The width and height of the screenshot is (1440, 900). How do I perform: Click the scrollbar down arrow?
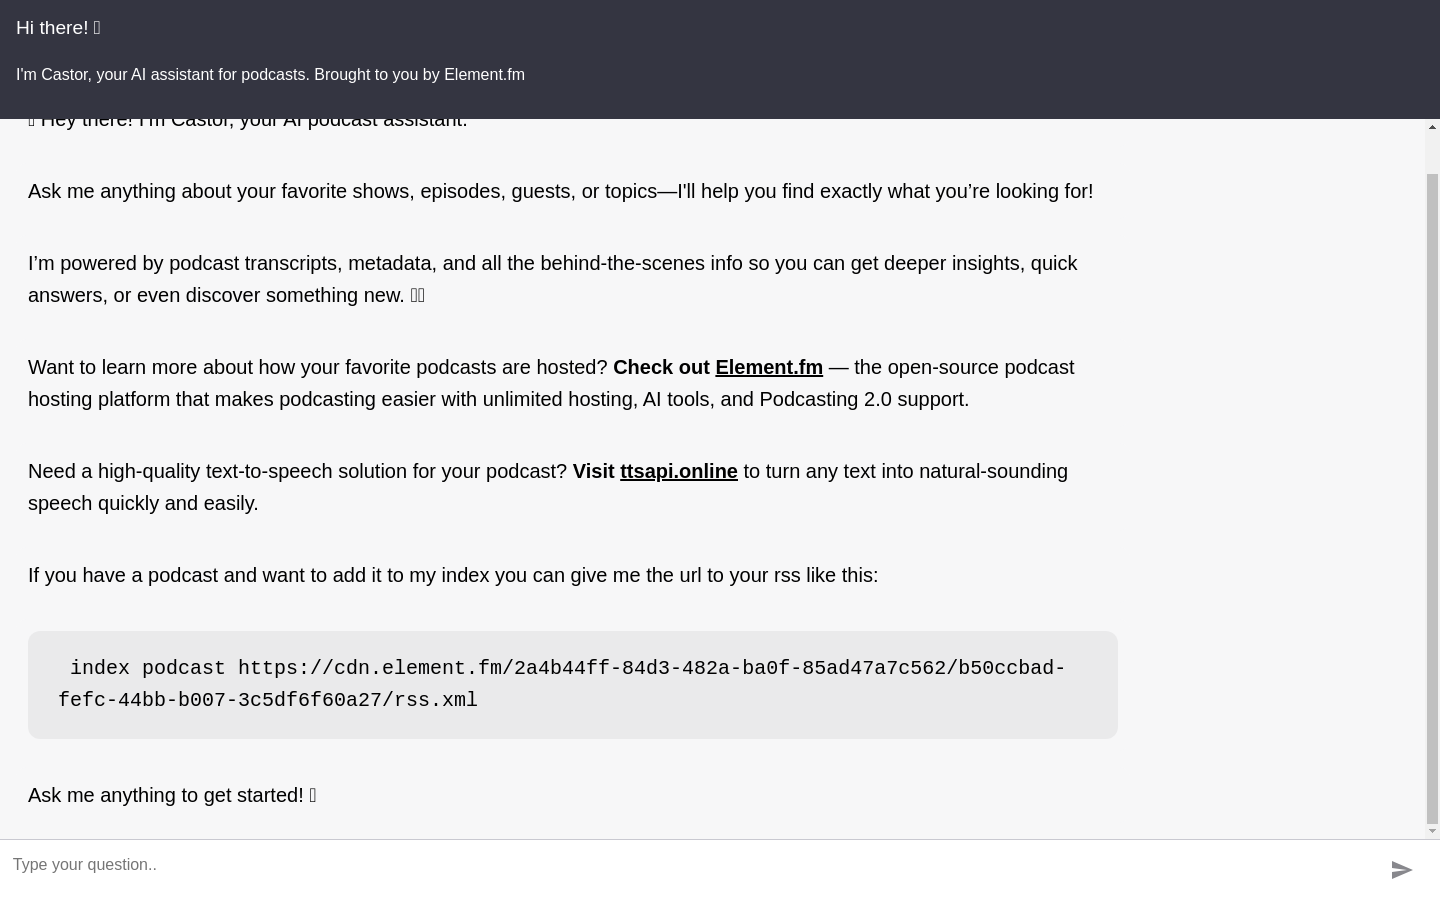click(1432, 831)
